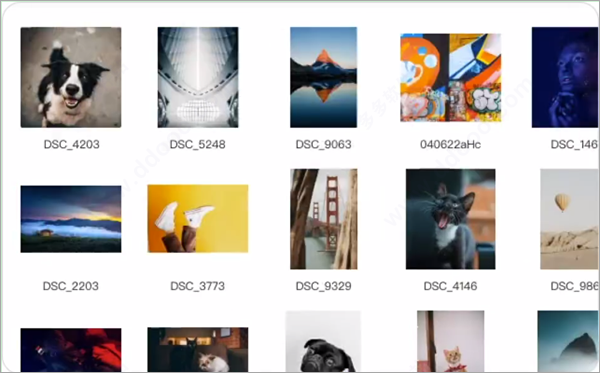Click the DSC_2203 file name
This screenshot has width=600, height=373.
coord(71,286)
